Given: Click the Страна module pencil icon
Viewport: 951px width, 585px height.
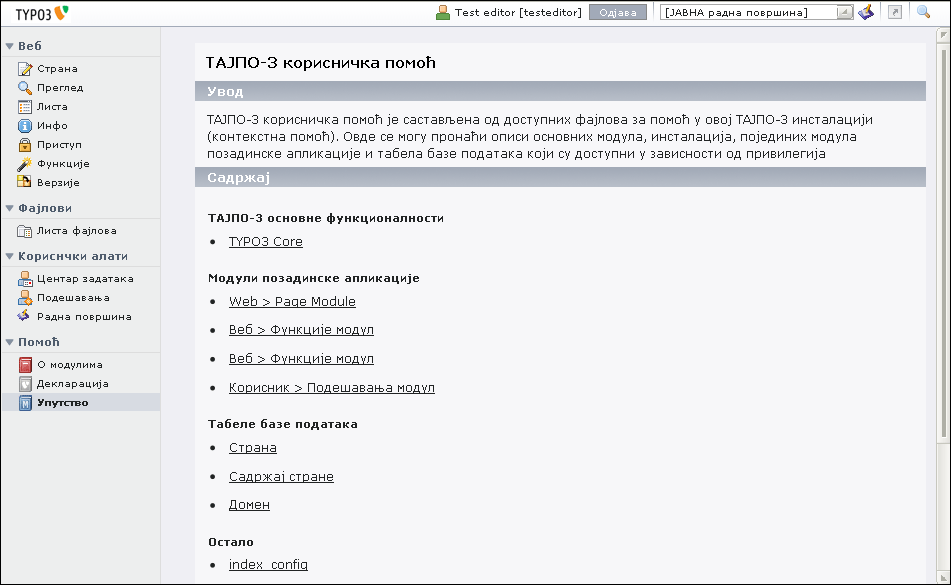Looking at the screenshot, I should click(x=25, y=69).
